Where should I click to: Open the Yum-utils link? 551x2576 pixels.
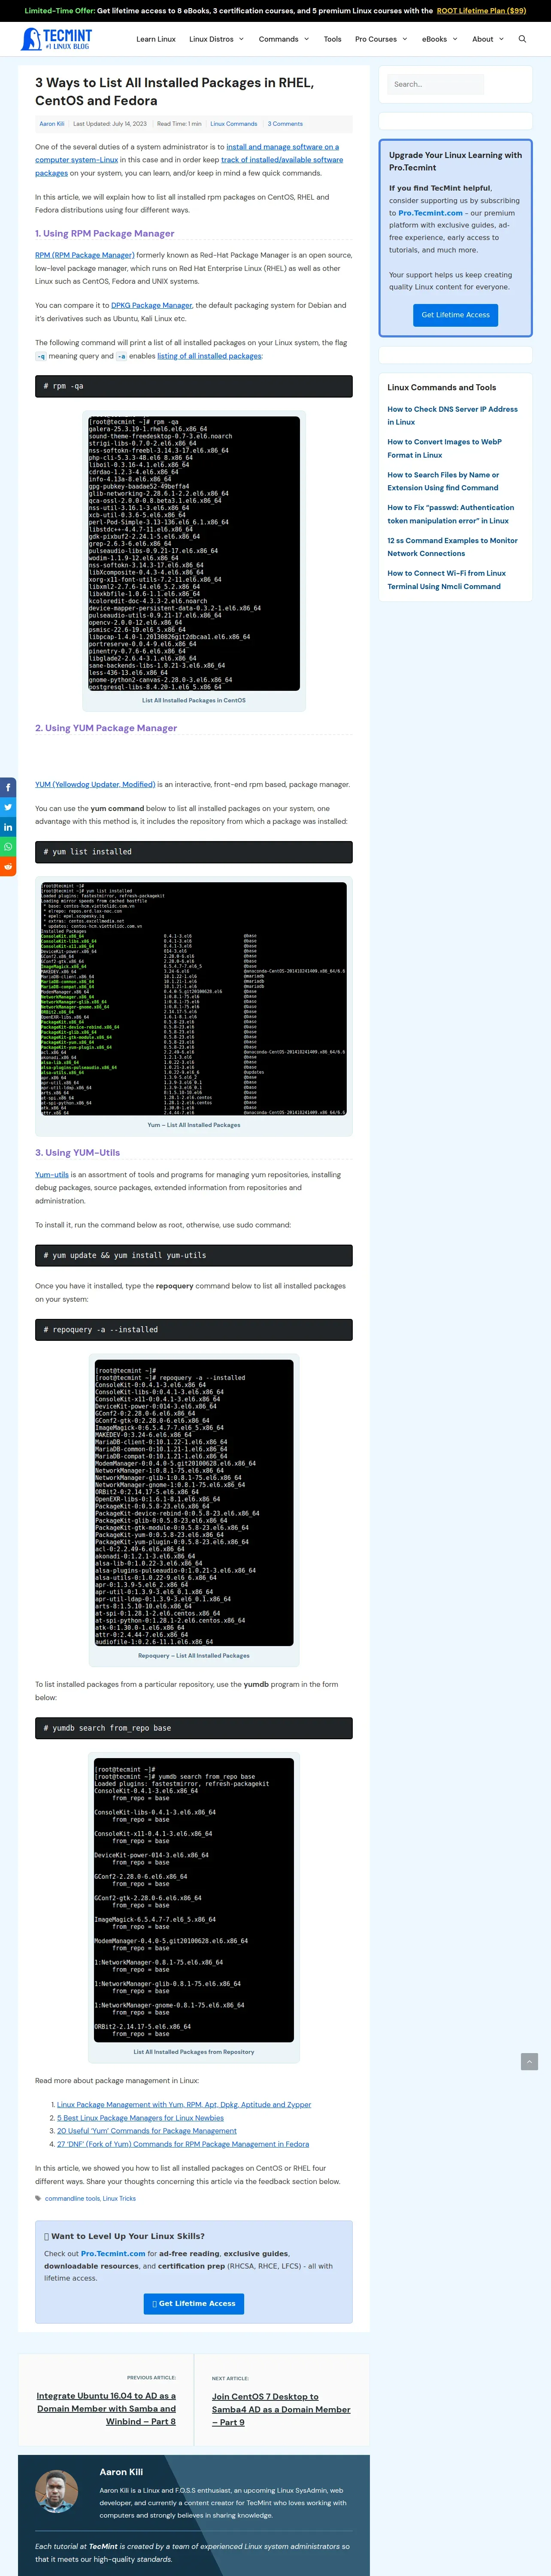(52, 1175)
